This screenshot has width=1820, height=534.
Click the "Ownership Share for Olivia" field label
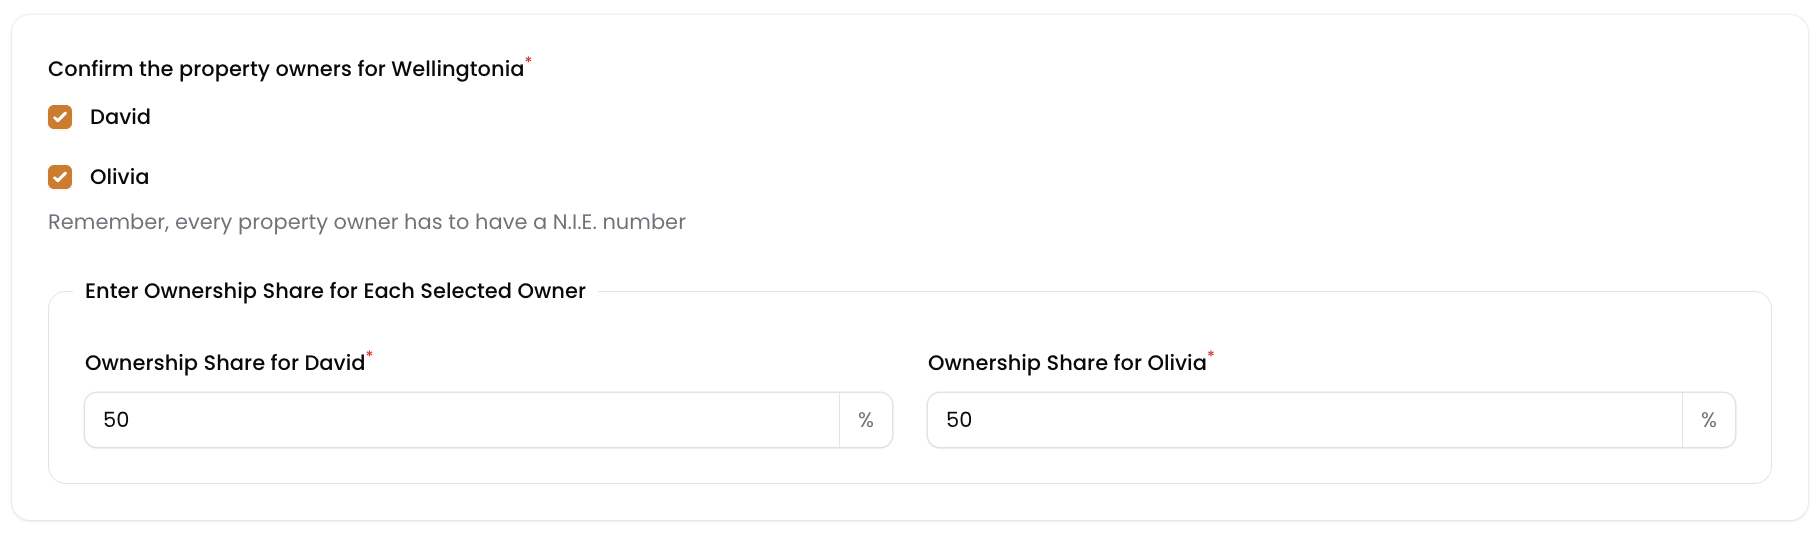click(x=1066, y=363)
